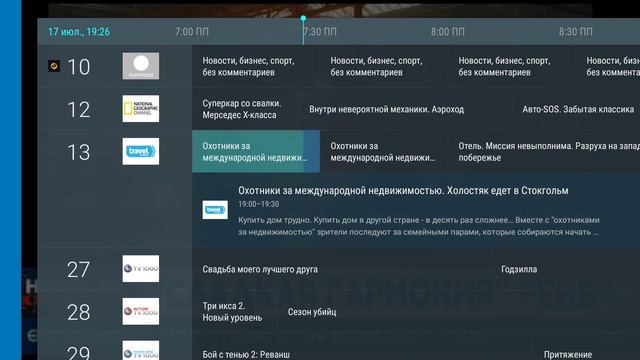Select channel number 27
Viewport: 640px width, 360px height.
78,270
